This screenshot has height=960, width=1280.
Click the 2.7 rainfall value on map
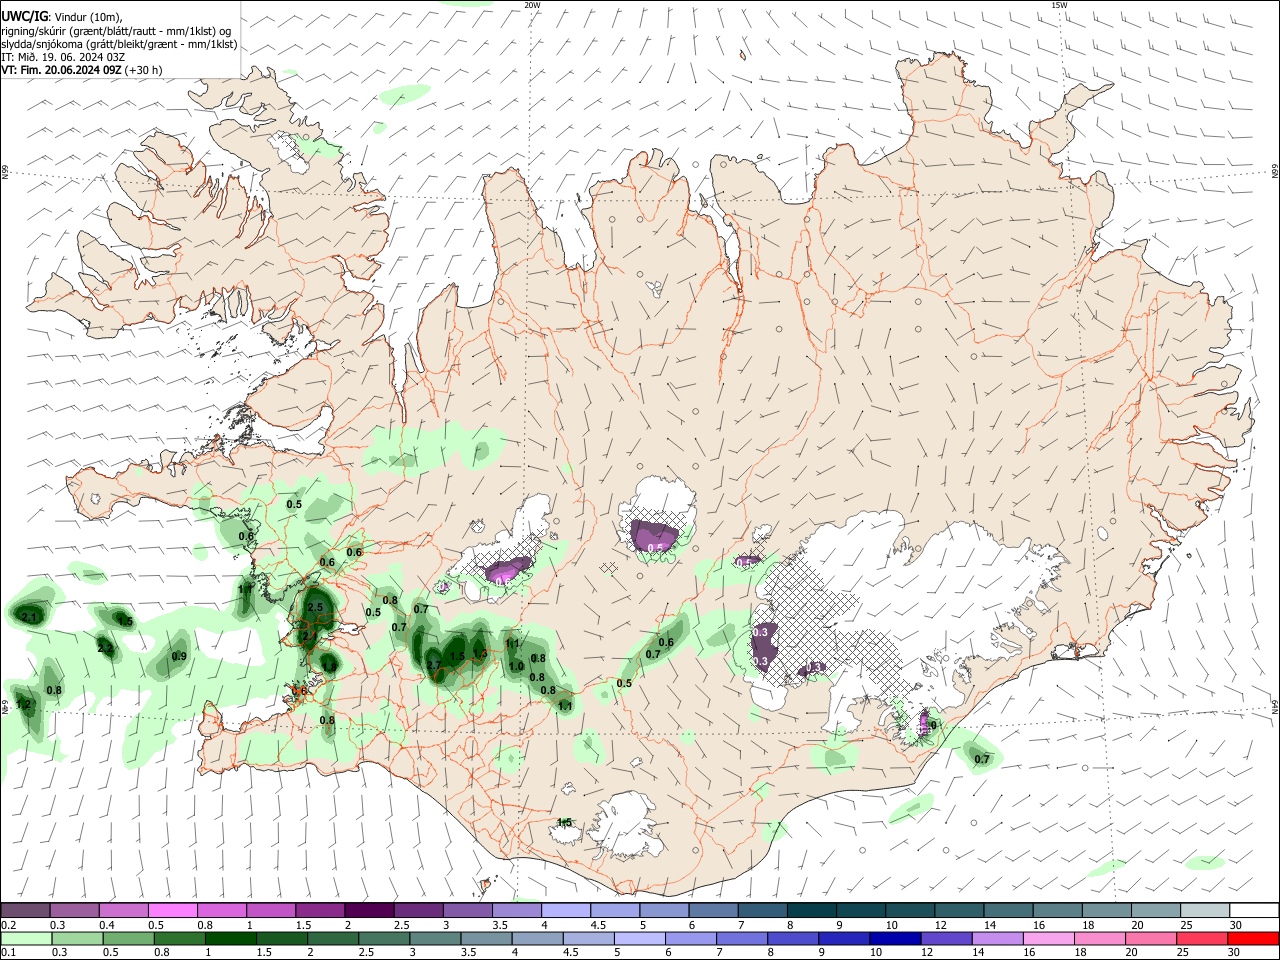[434, 665]
